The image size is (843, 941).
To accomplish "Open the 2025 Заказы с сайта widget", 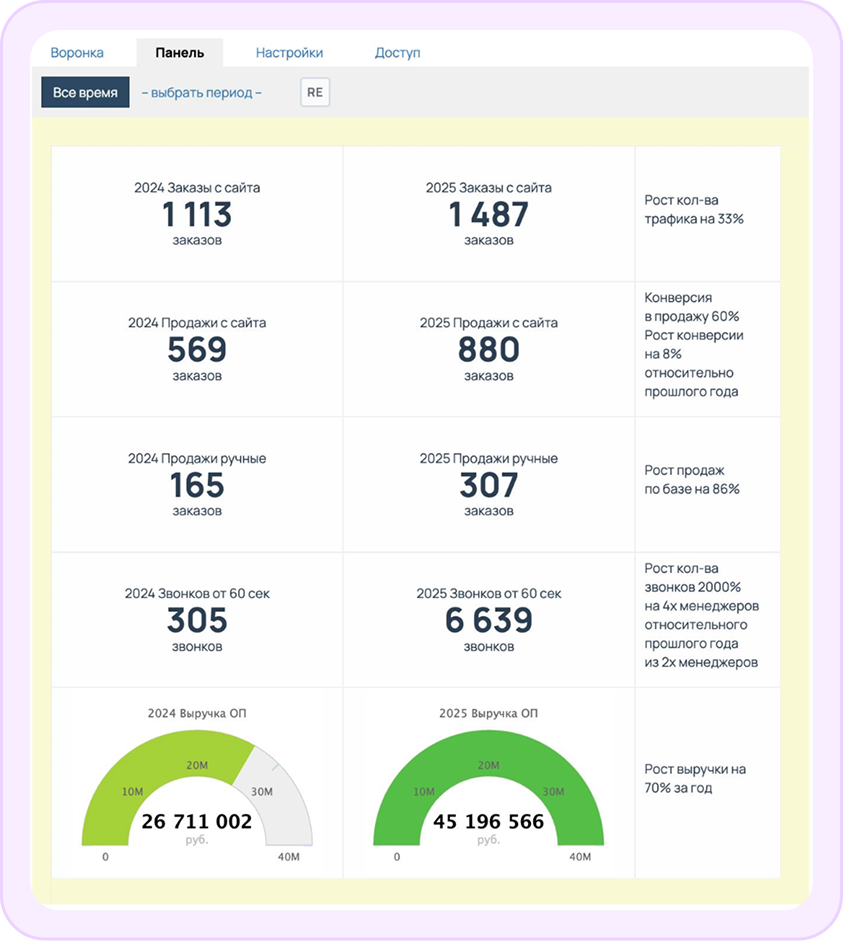I will [x=488, y=214].
